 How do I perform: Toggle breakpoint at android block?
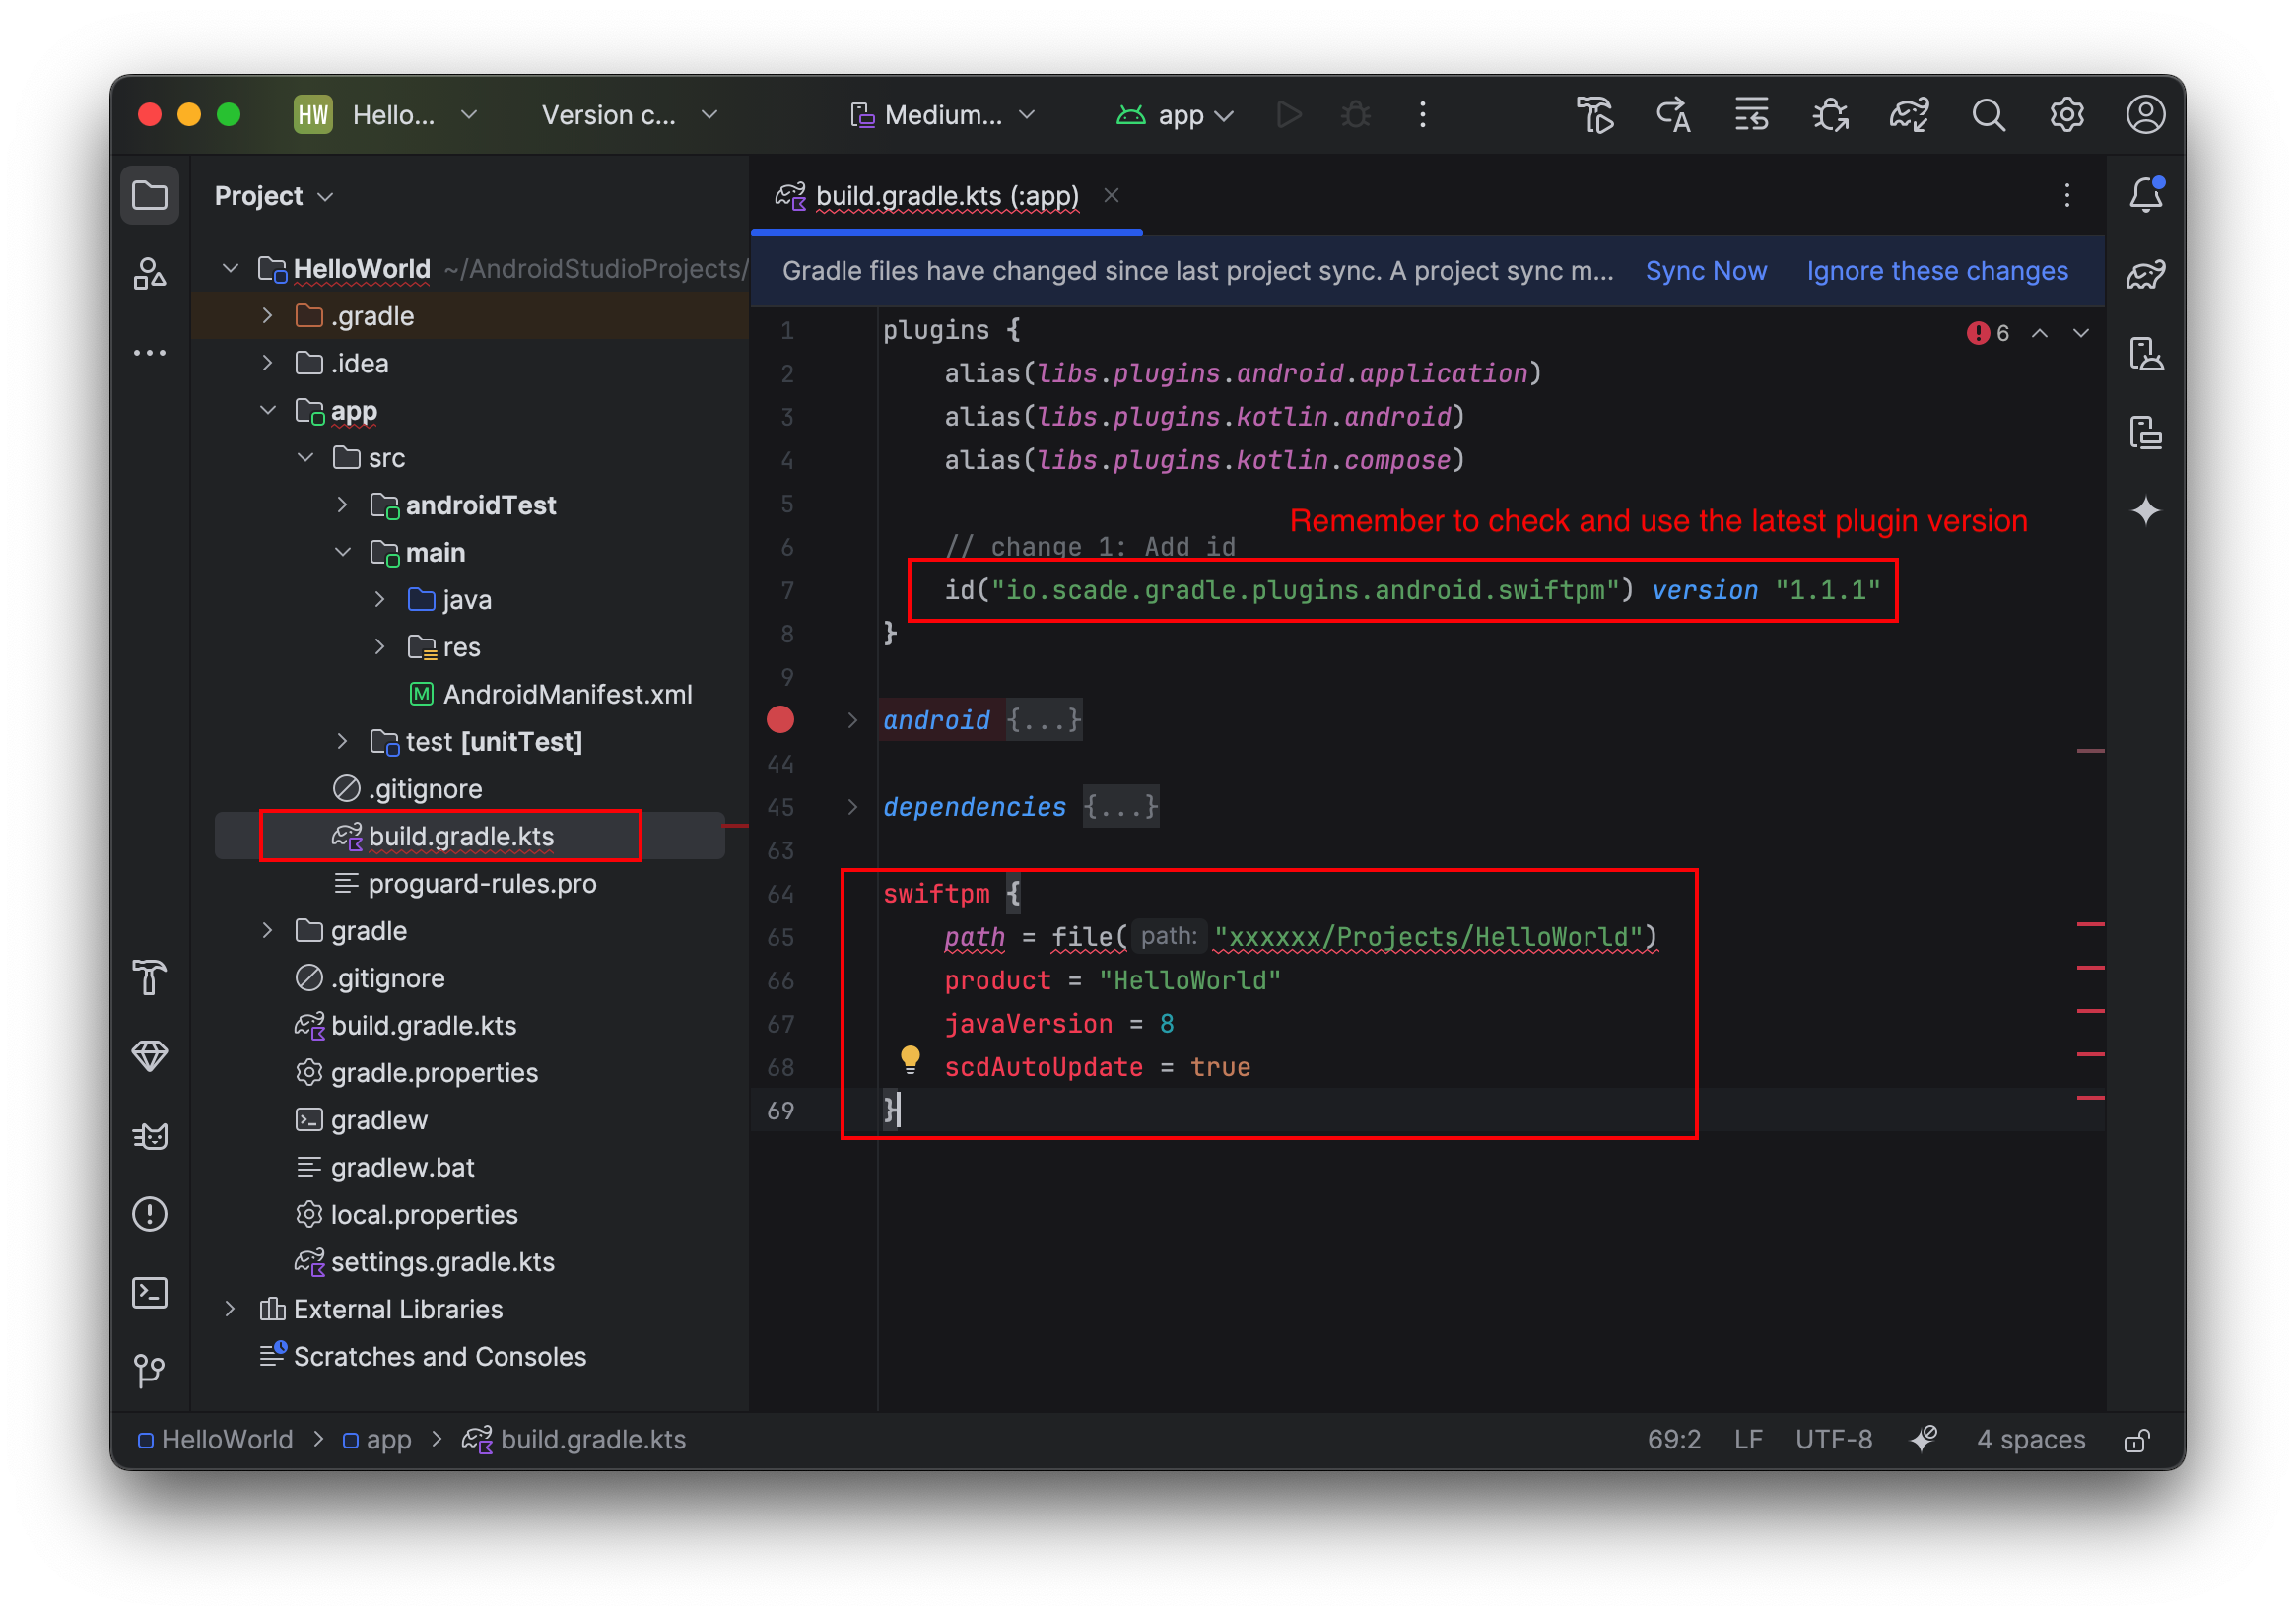tap(780, 720)
